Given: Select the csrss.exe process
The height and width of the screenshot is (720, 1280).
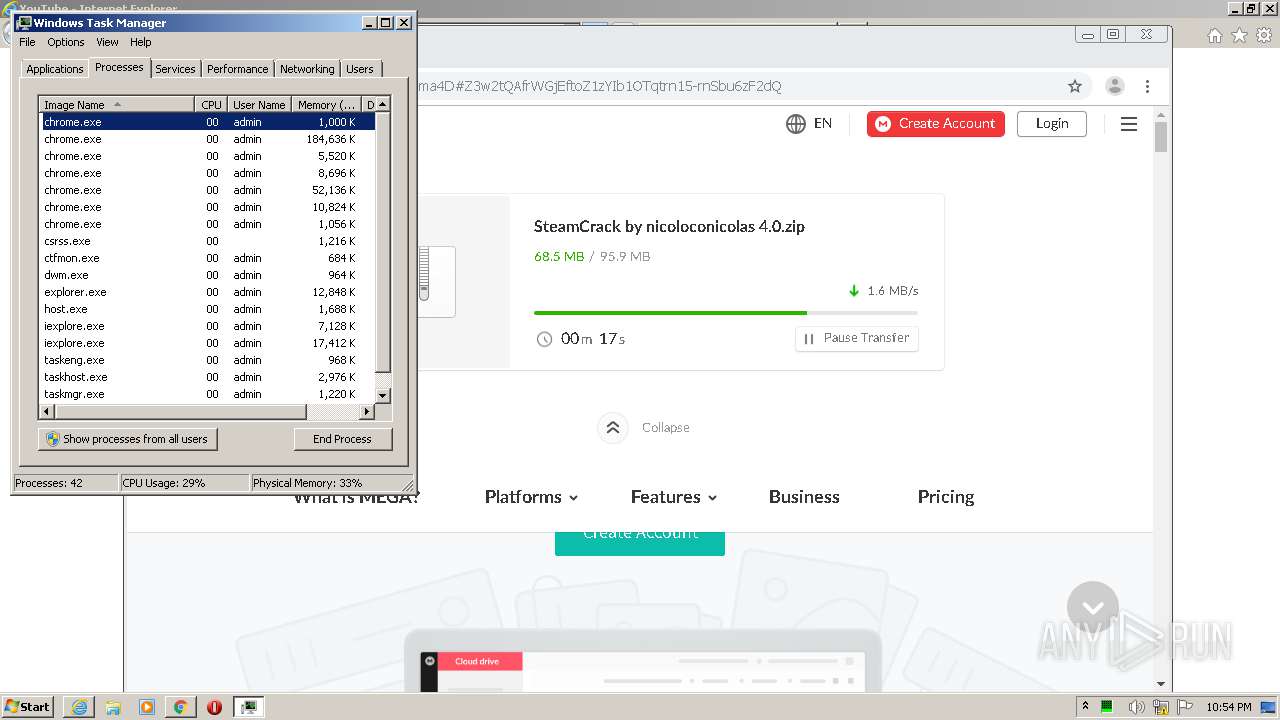Looking at the screenshot, I should (x=208, y=241).
